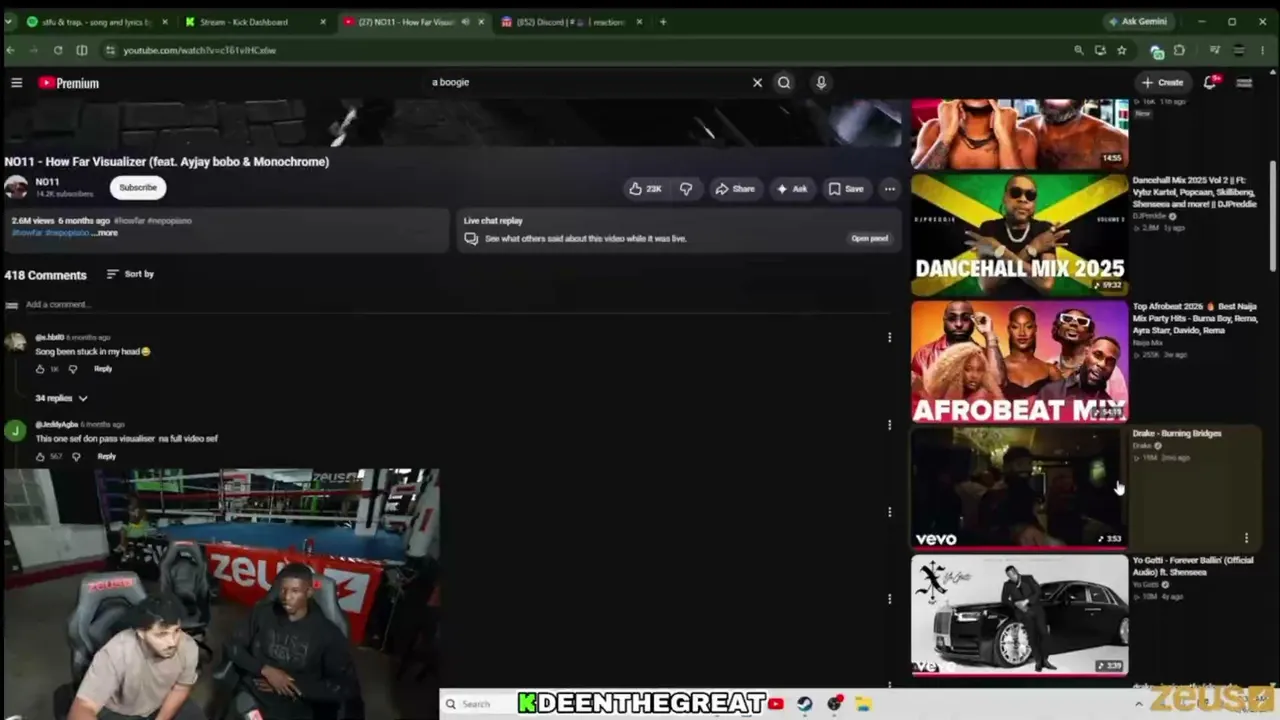This screenshot has height=720, width=1280.
Task: Open the Create menu
Action: pos(1162,83)
